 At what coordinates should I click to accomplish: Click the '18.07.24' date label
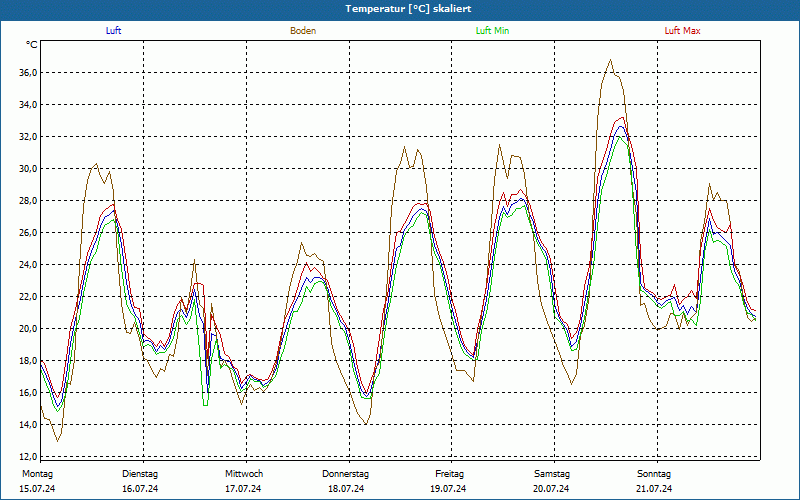pos(346,489)
